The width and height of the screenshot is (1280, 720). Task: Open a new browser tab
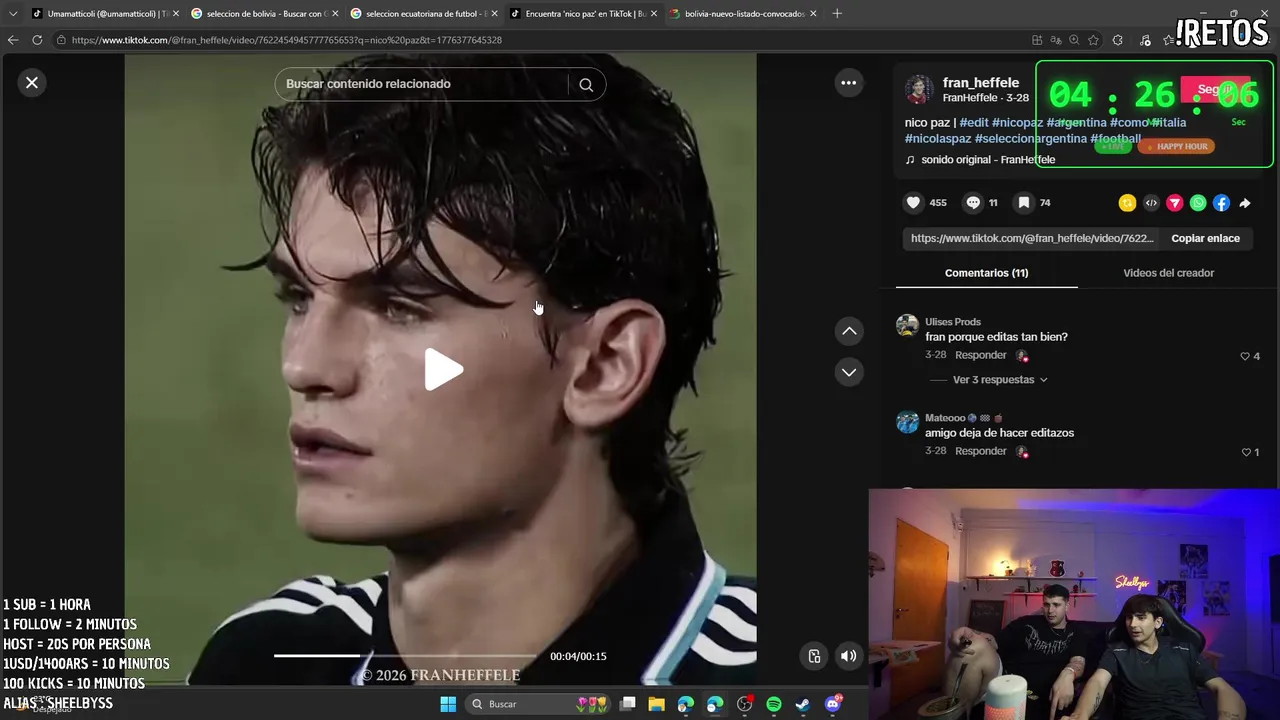click(837, 14)
